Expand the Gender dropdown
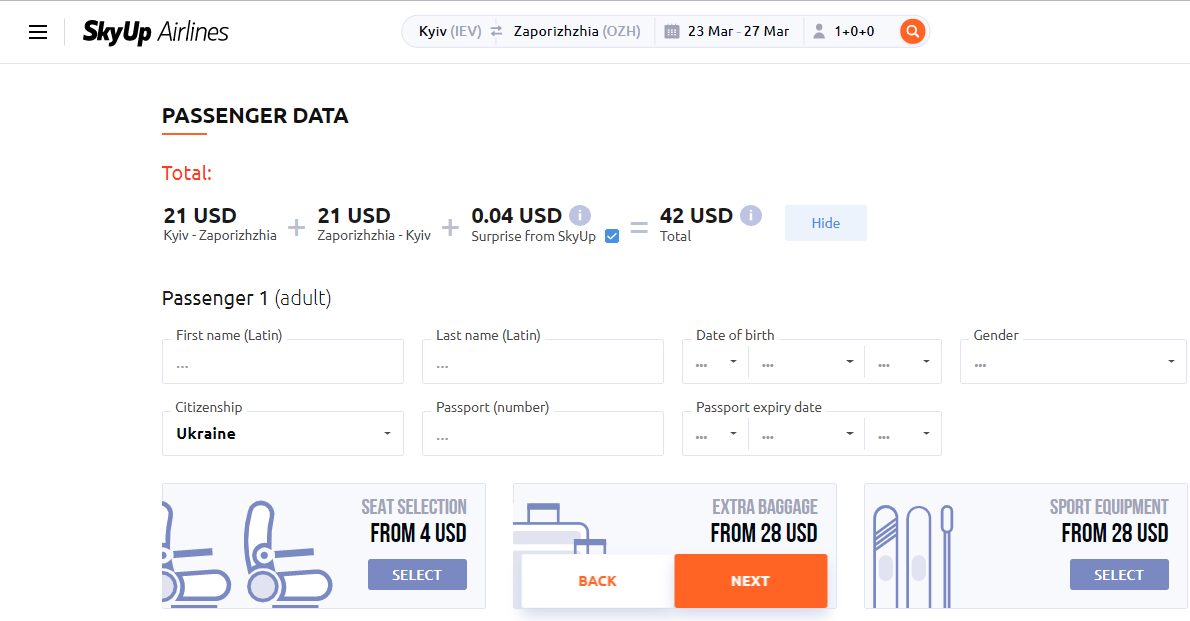This screenshot has height=621, width=1190. [x=1073, y=362]
